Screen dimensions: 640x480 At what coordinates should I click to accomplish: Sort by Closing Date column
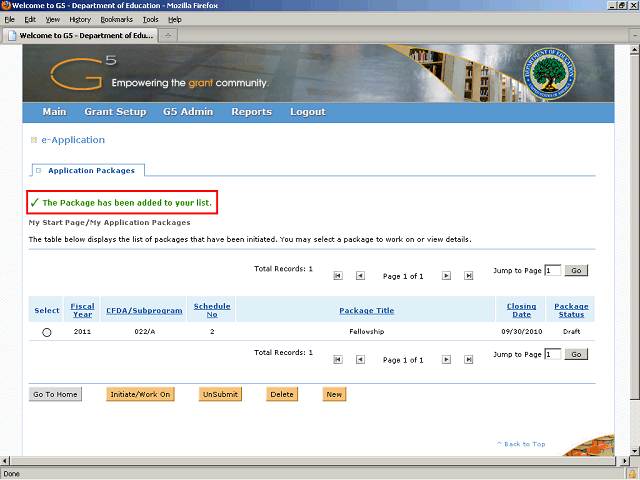point(522,310)
